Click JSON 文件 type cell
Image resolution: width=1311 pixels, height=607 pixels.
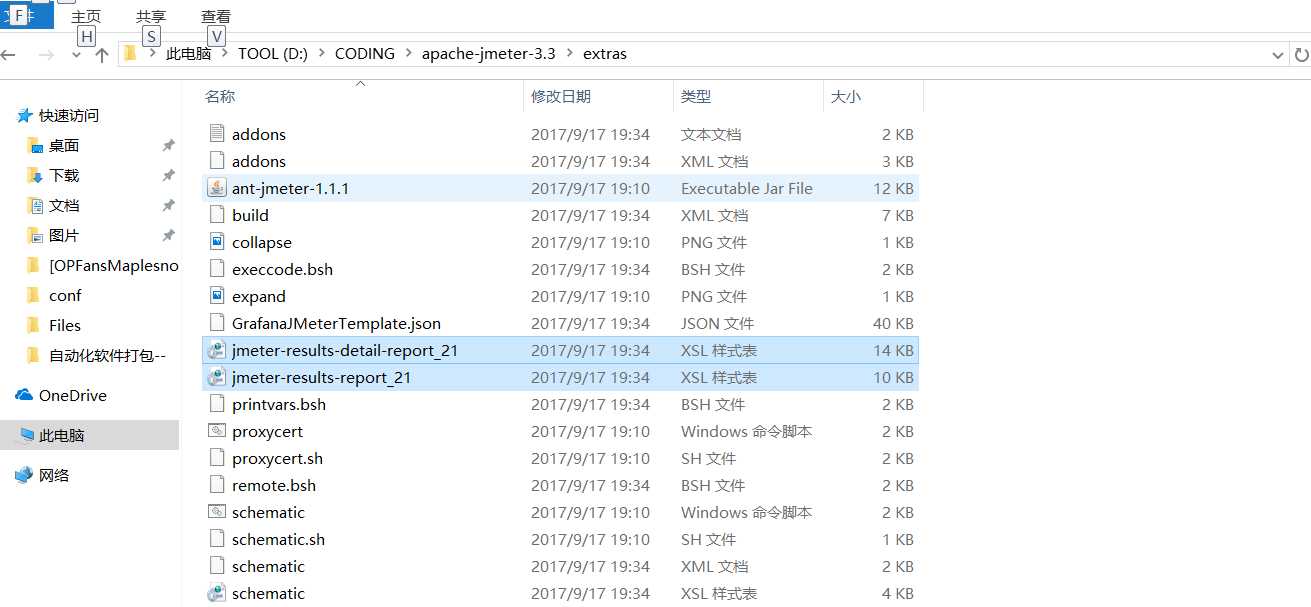pos(718,323)
